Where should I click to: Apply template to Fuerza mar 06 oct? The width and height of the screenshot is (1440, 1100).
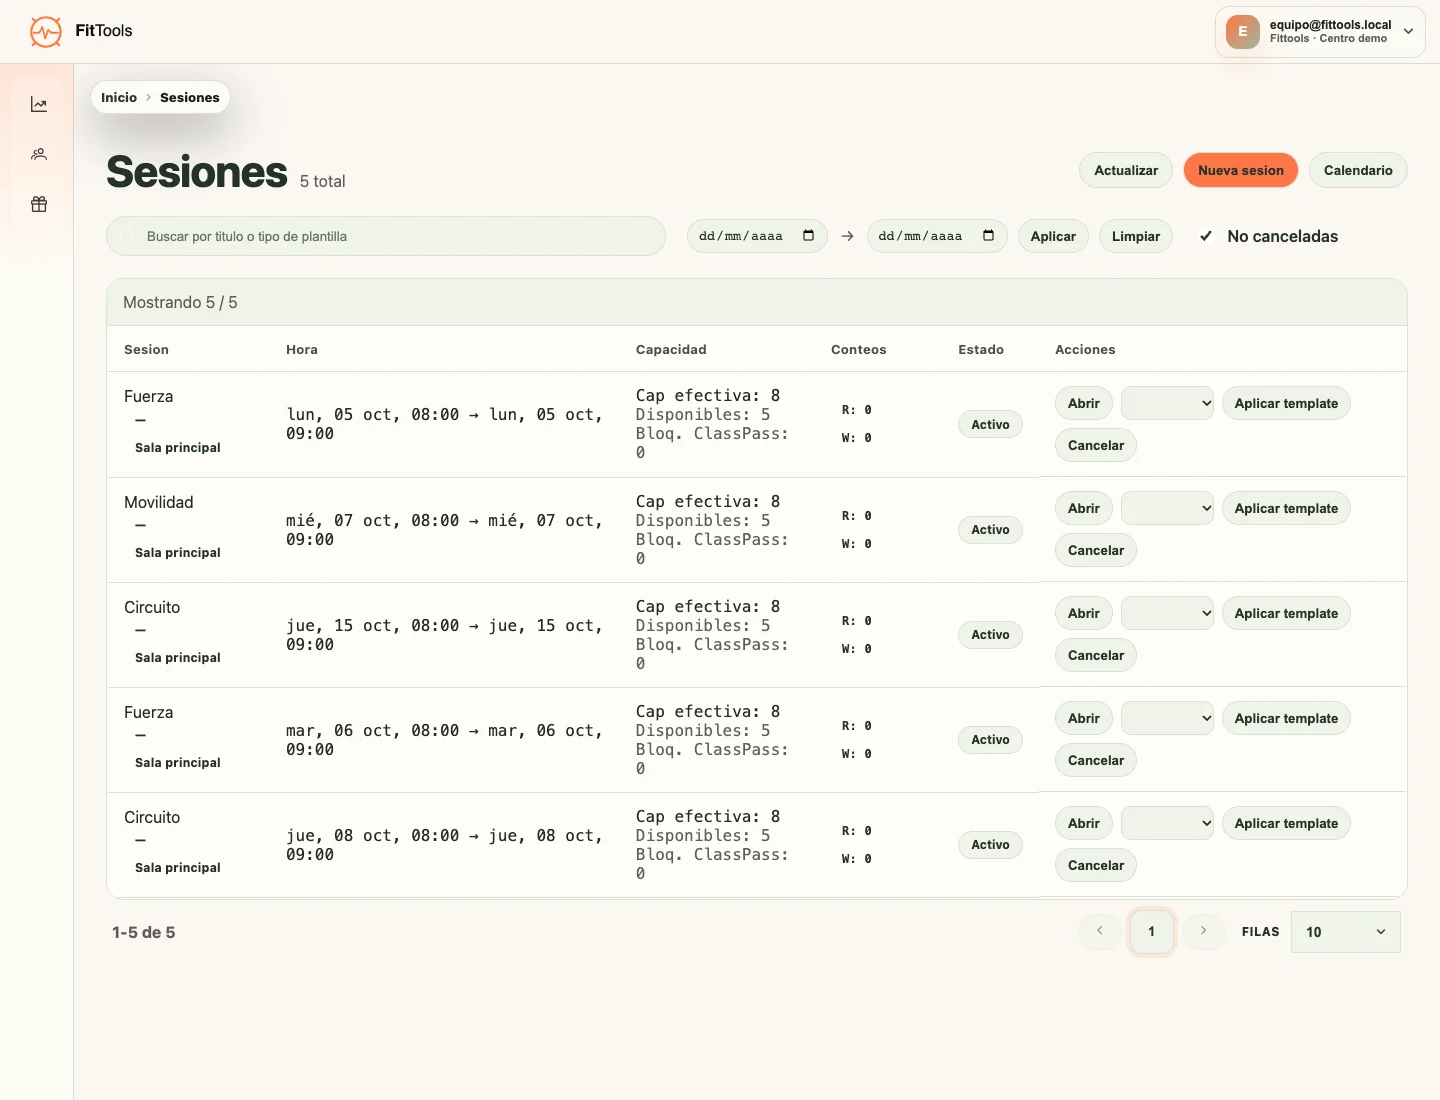[x=1286, y=718]
